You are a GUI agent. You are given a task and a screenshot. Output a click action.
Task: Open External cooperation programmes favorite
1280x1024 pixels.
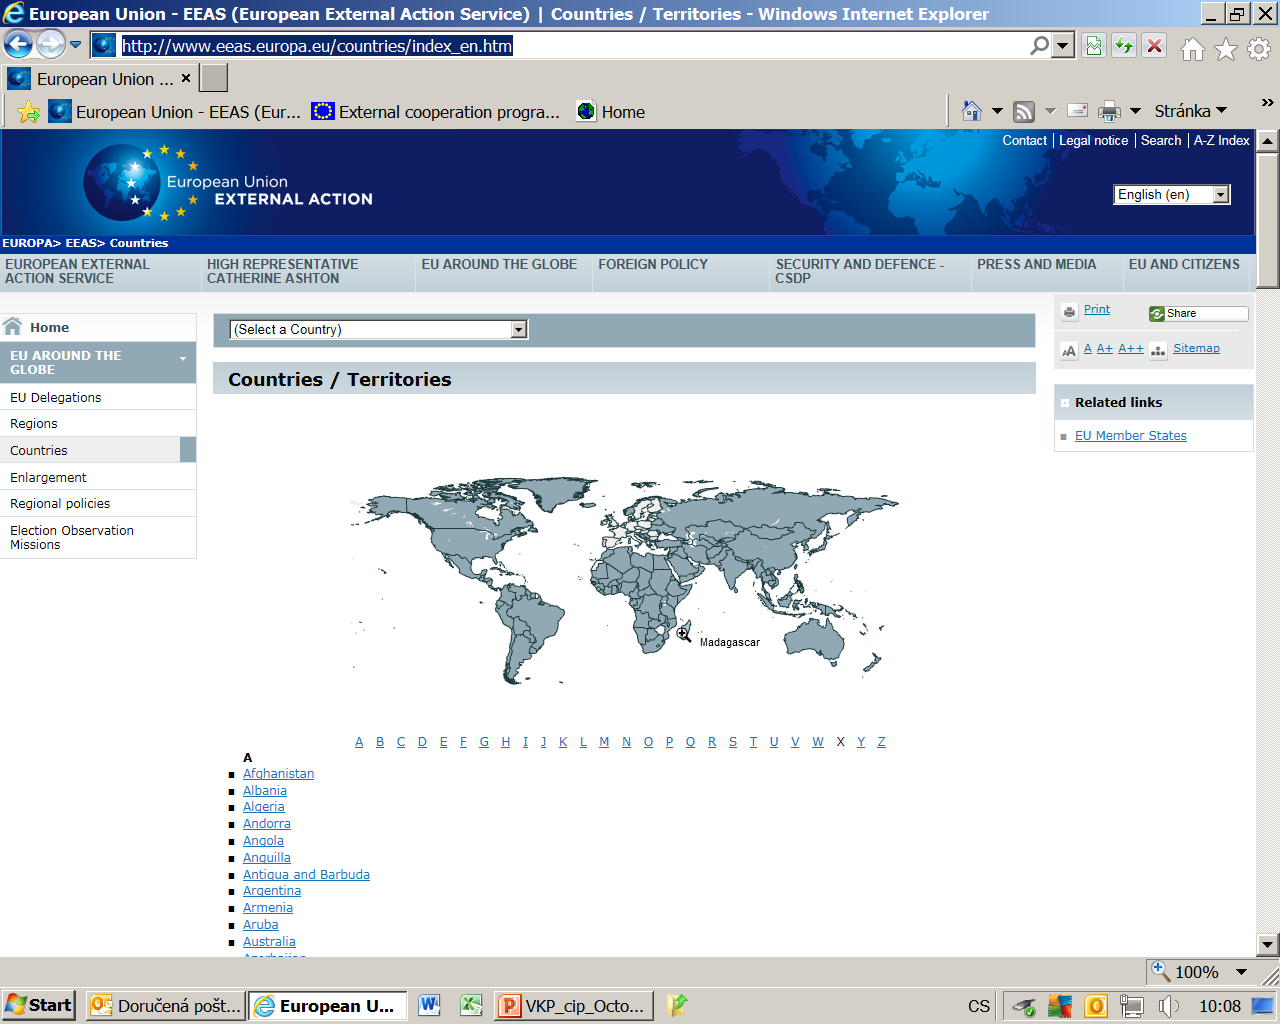point(435,112)
